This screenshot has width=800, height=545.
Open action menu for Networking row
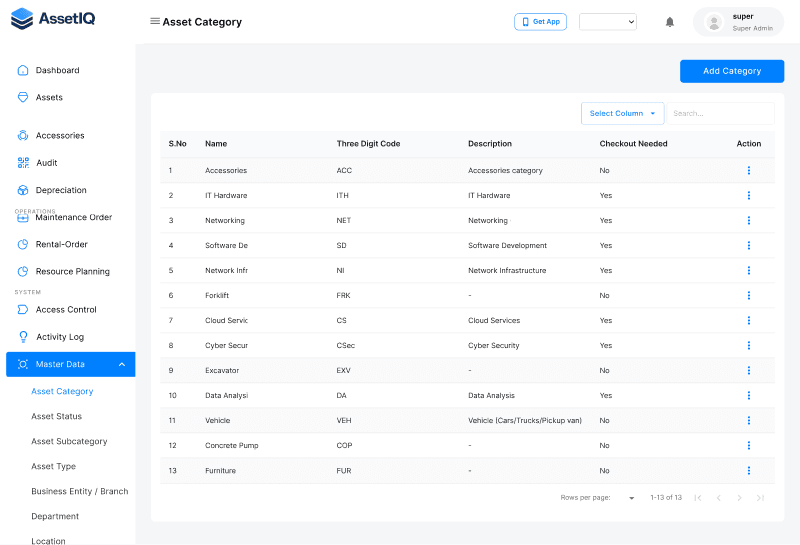[x=748, y=220]
